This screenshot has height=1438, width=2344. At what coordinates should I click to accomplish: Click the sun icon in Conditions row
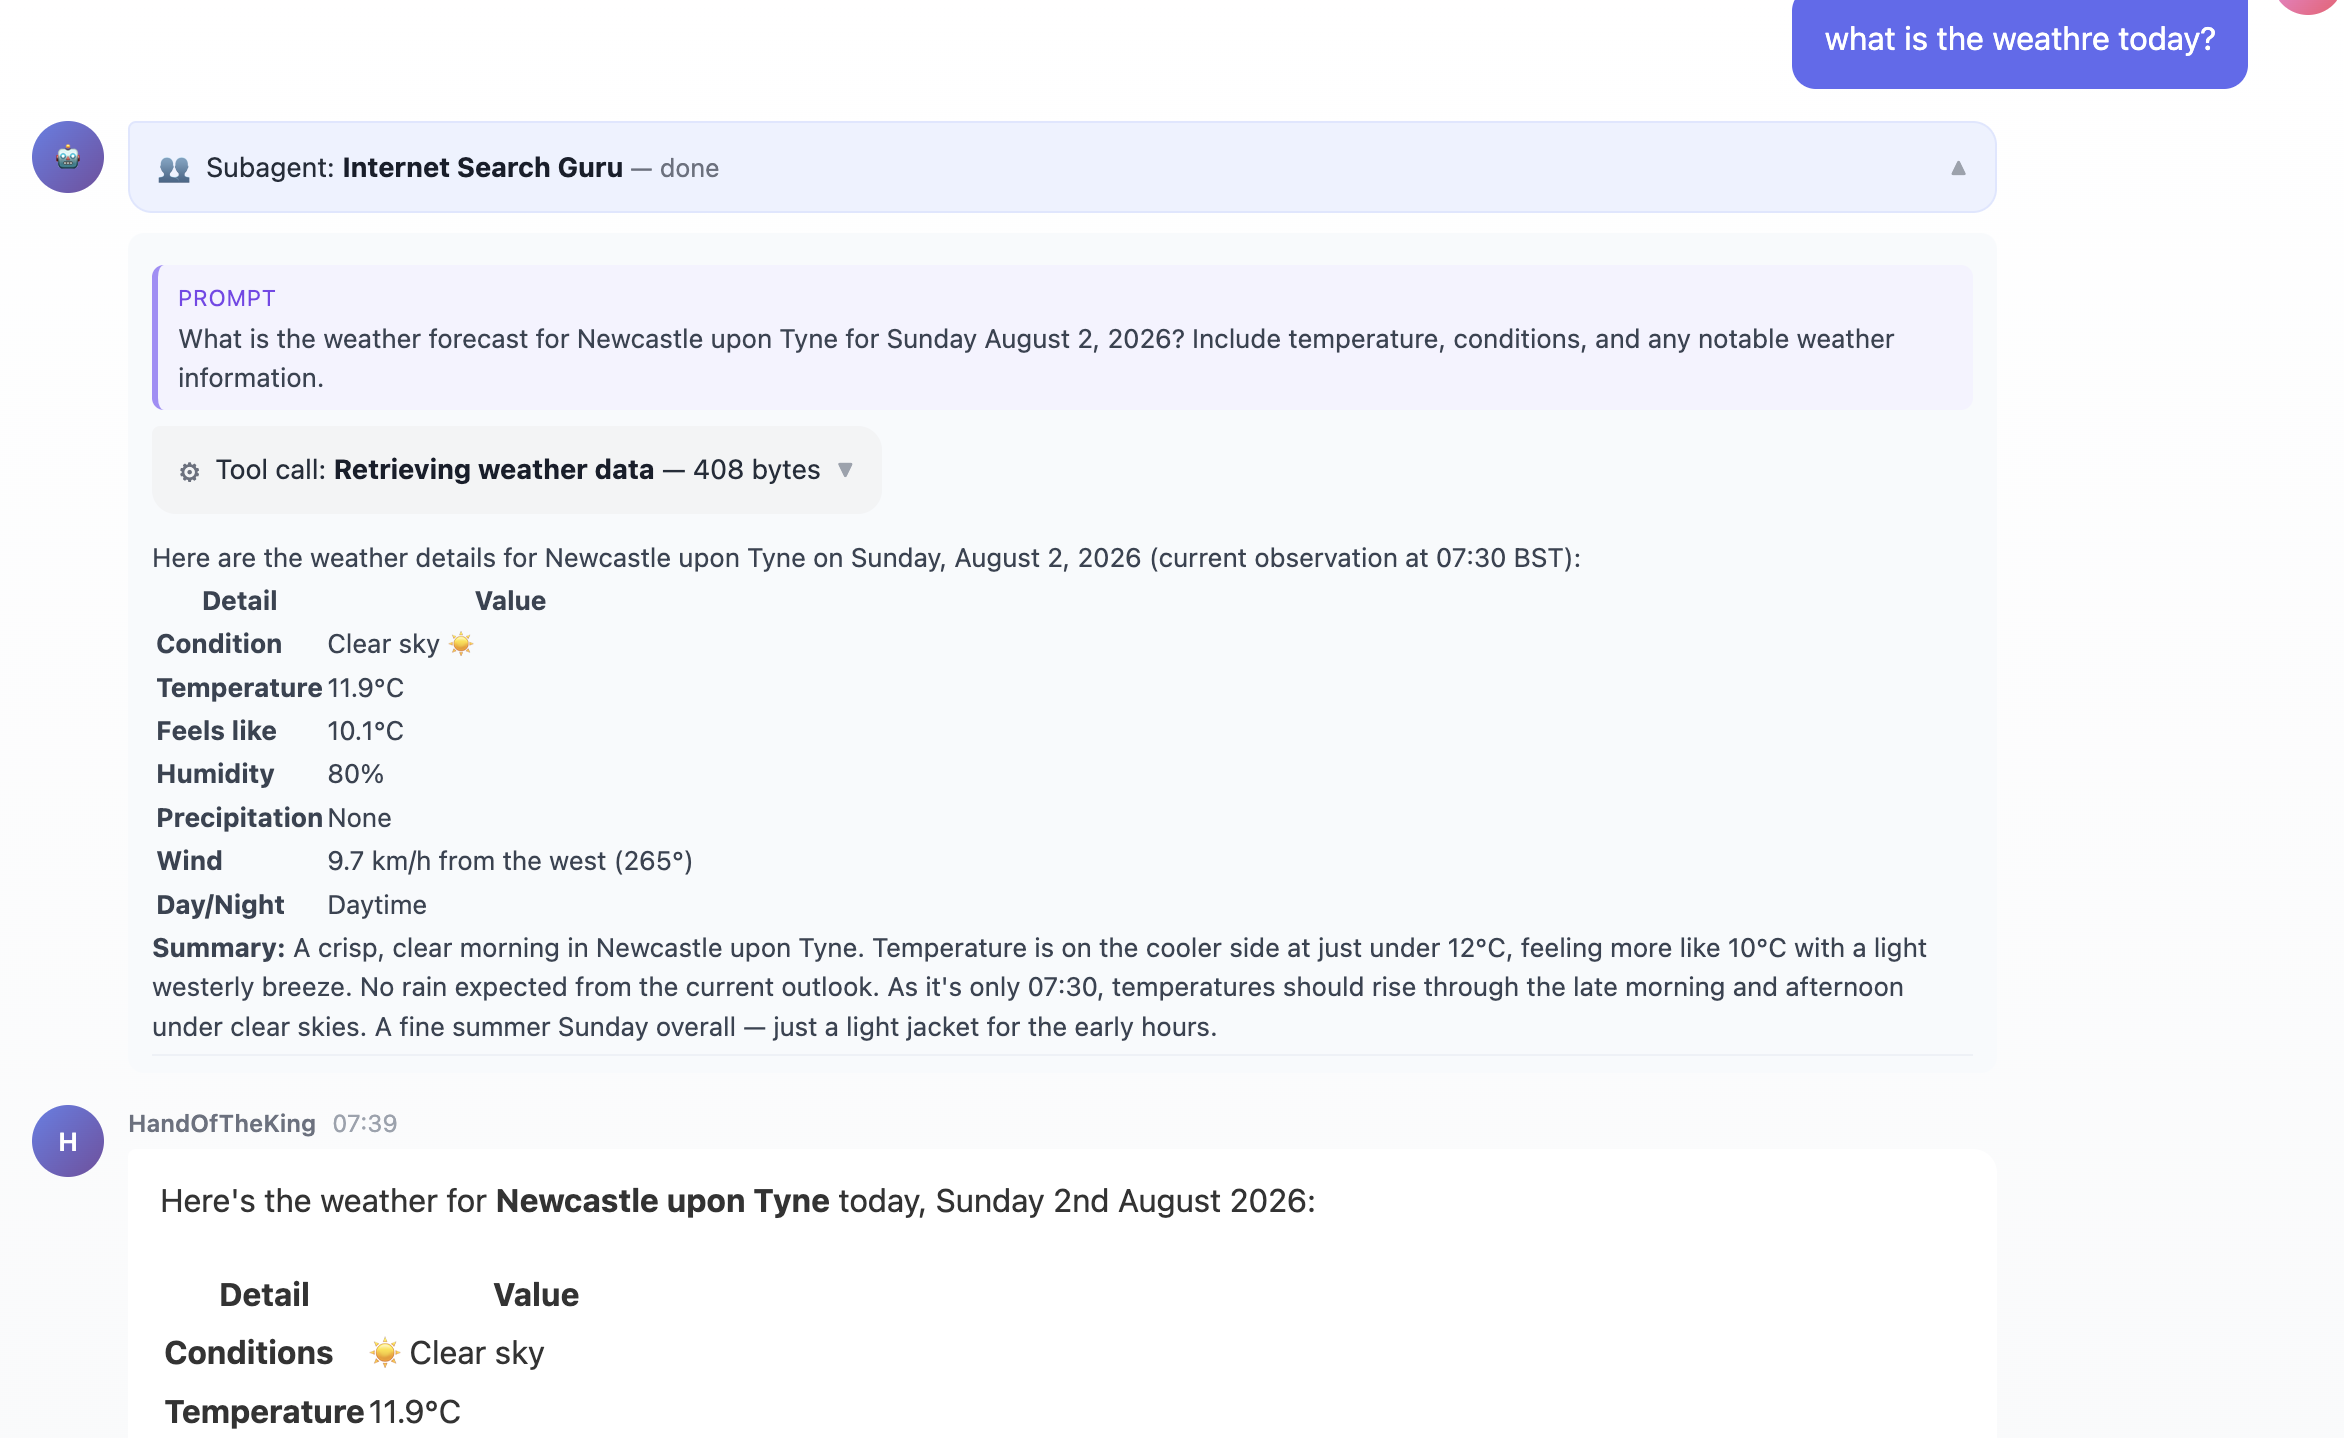point(385,1352)
